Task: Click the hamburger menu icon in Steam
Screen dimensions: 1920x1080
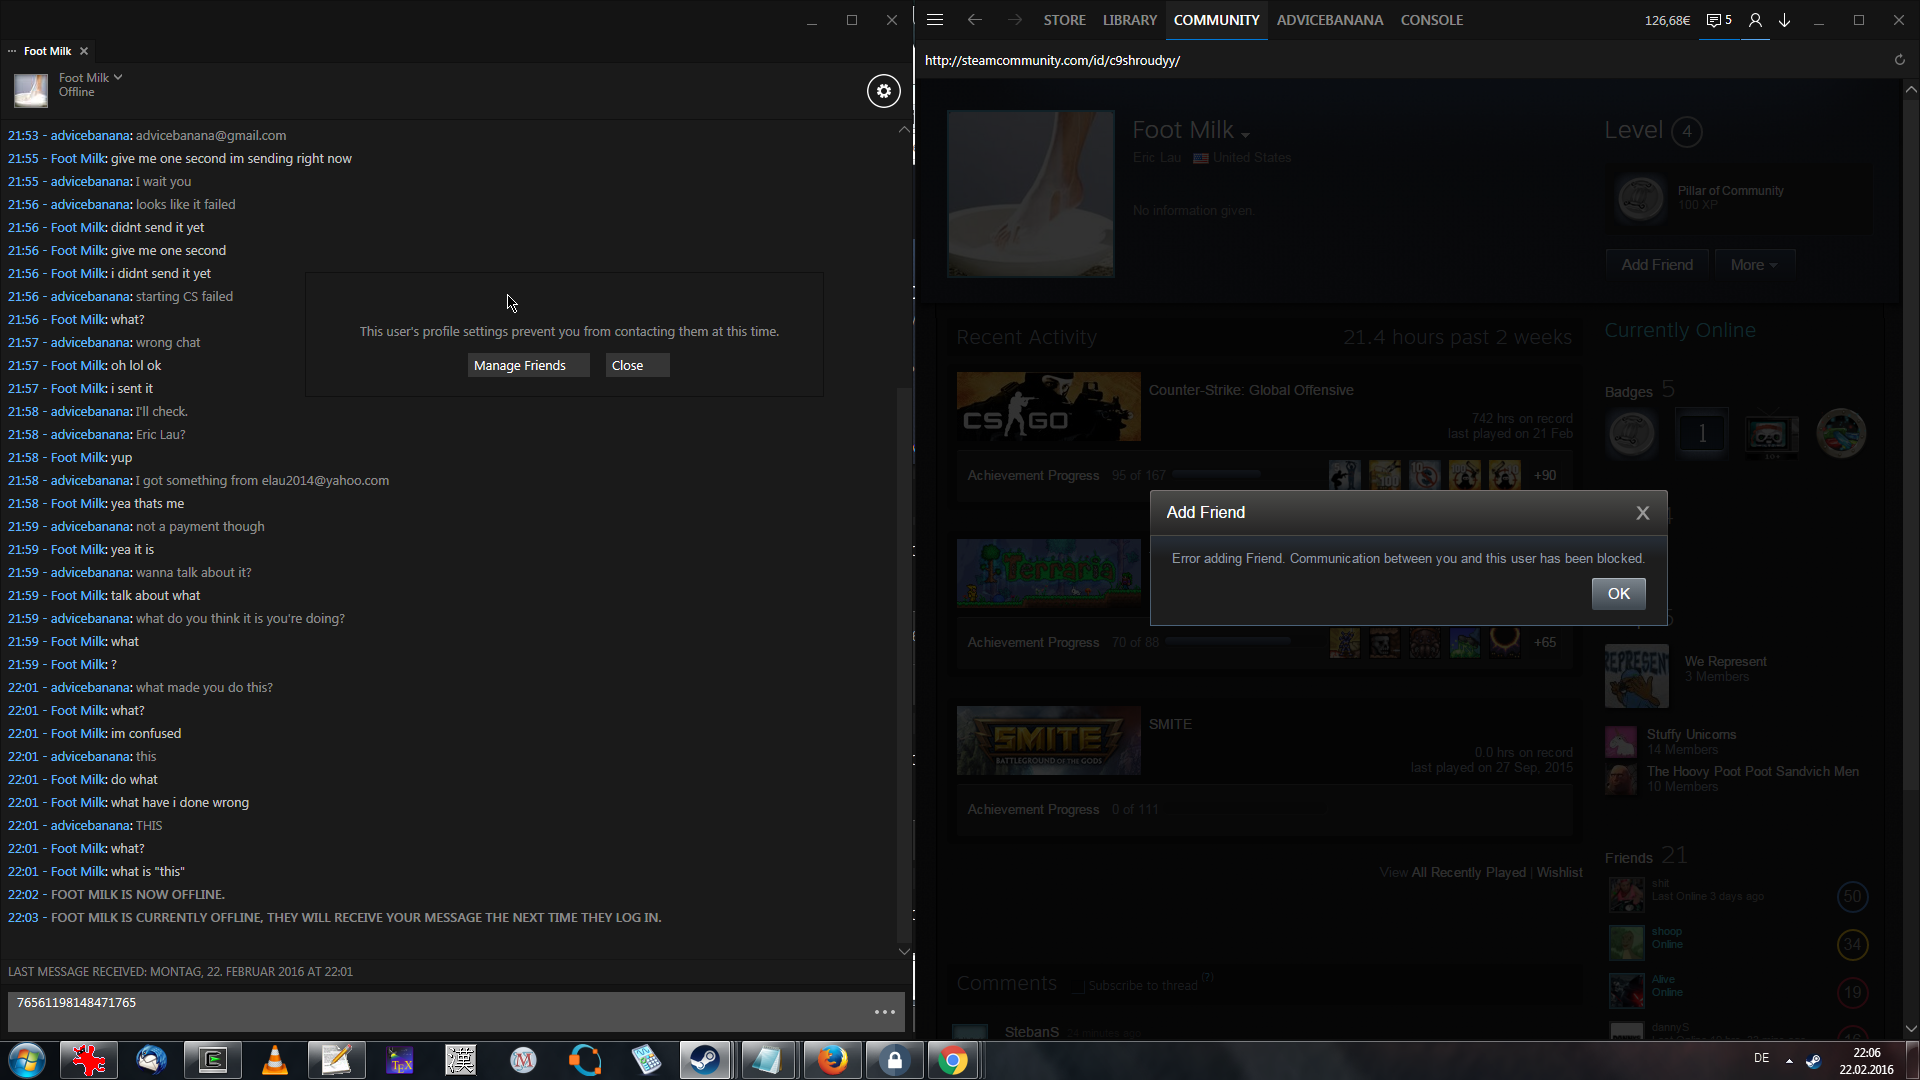Action: (x=935, y=20)
